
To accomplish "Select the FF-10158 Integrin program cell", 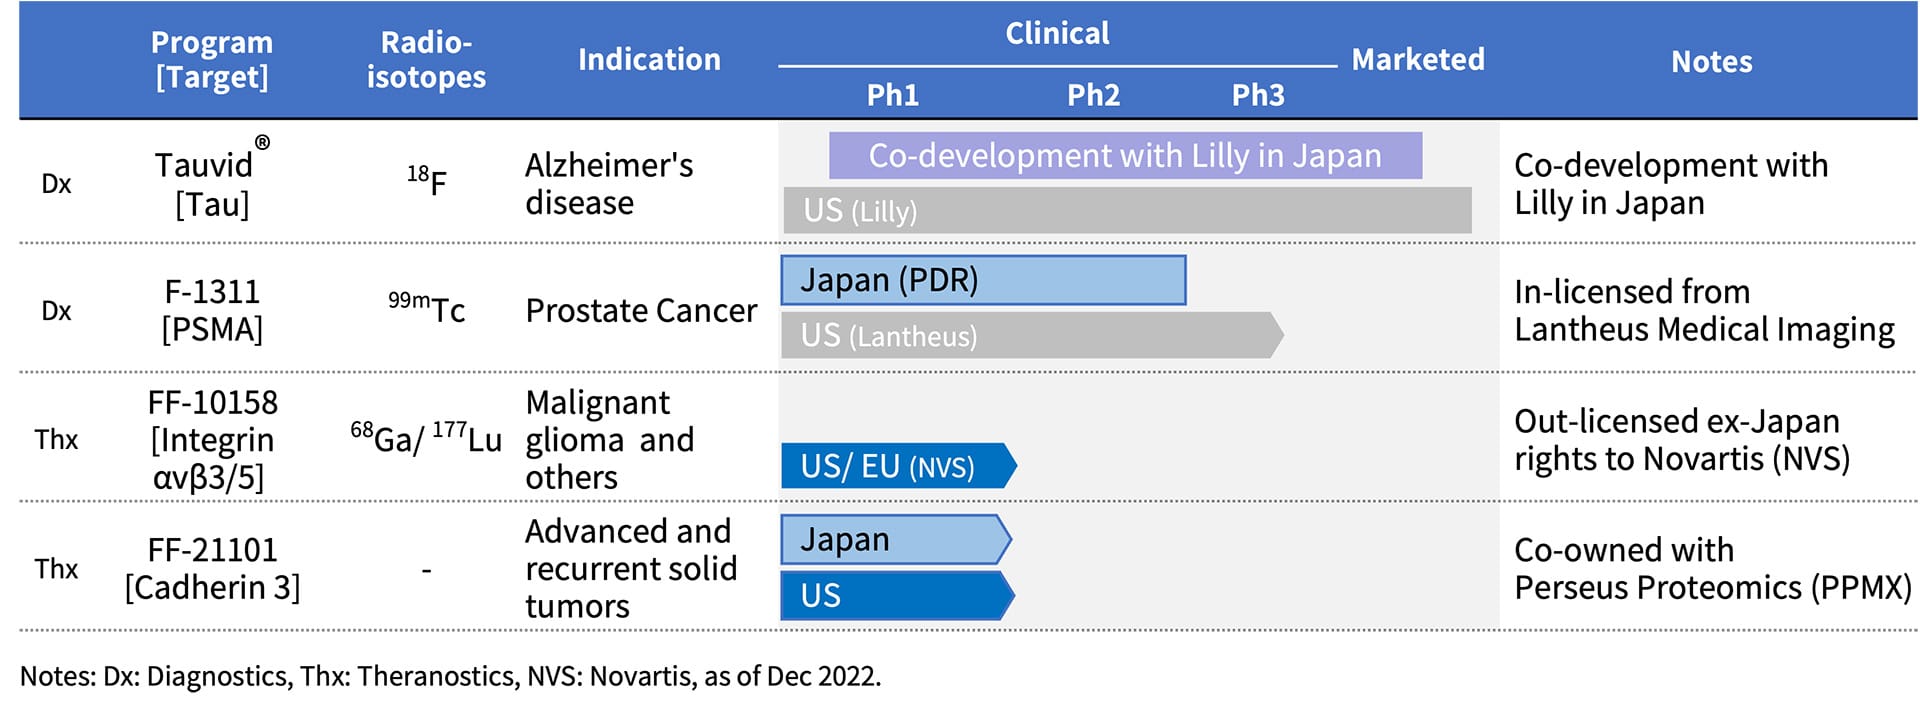I will (212, 439).
